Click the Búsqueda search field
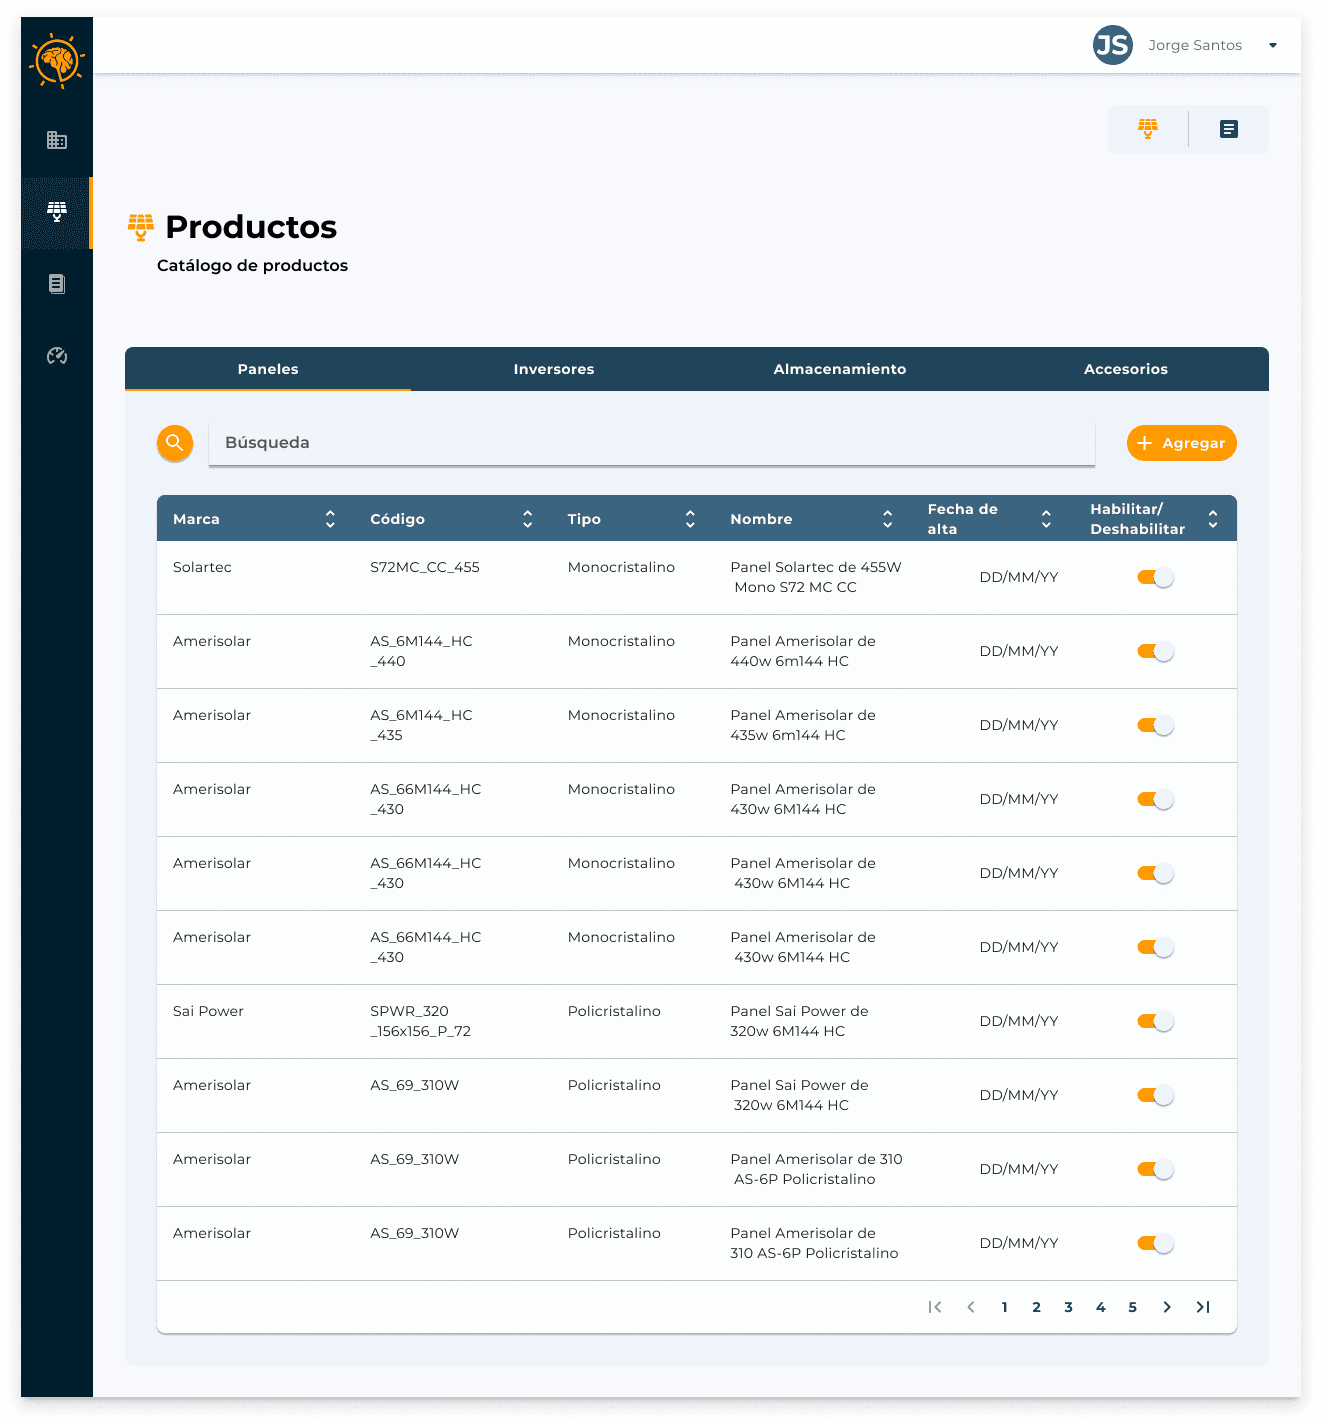This screenshot has width=1322, height=1422. click(650, 443)
